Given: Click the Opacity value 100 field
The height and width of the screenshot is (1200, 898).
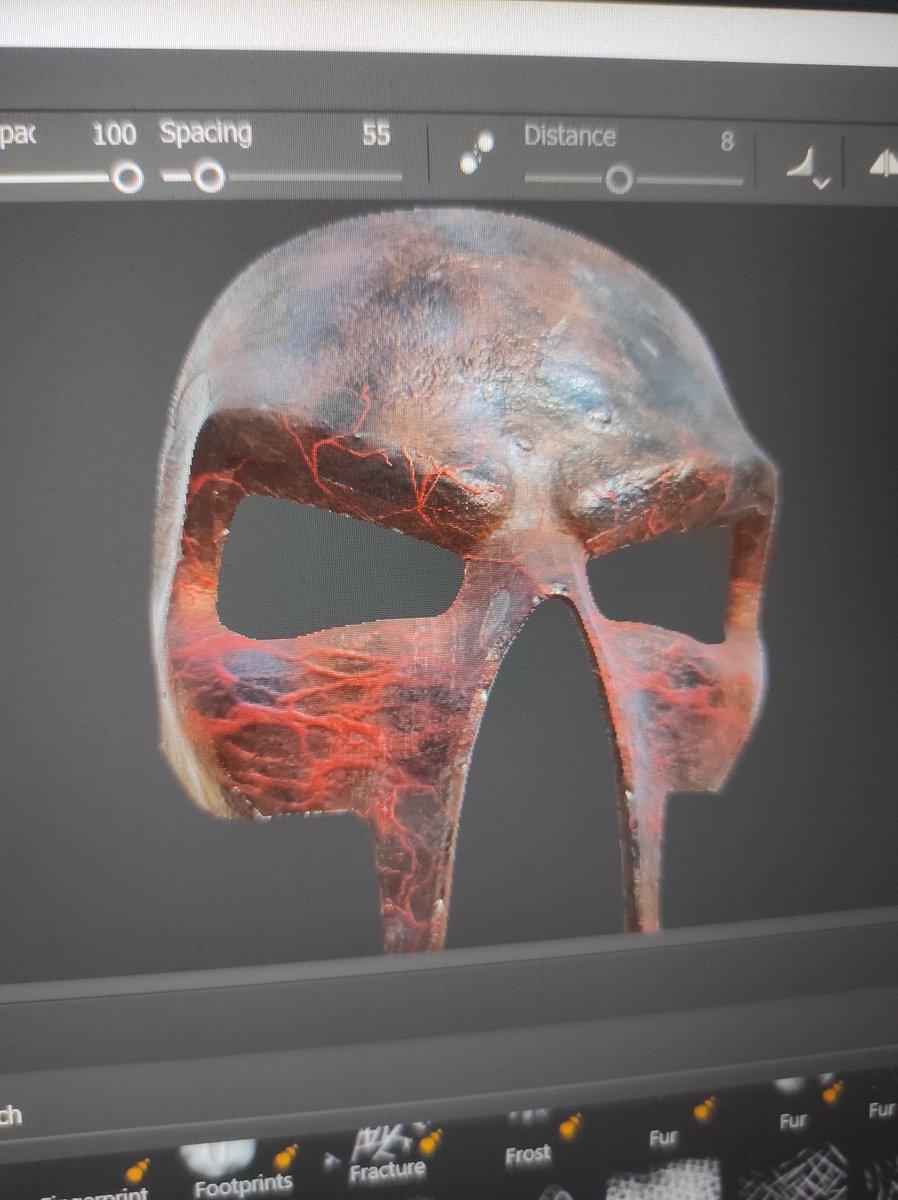Looking at the screenshot, I should point(113,136).
